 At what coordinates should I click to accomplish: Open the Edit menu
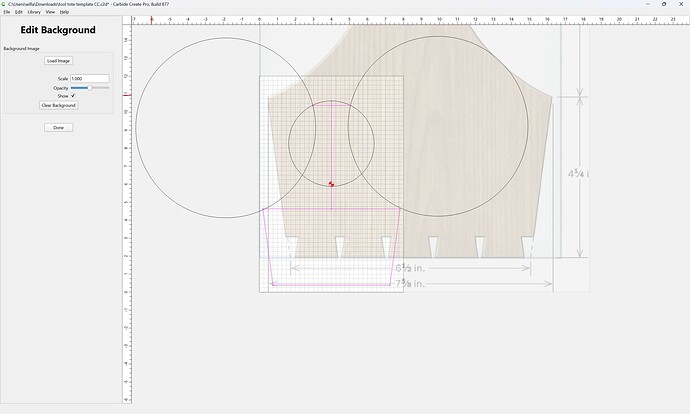click(x=19, y=12)
